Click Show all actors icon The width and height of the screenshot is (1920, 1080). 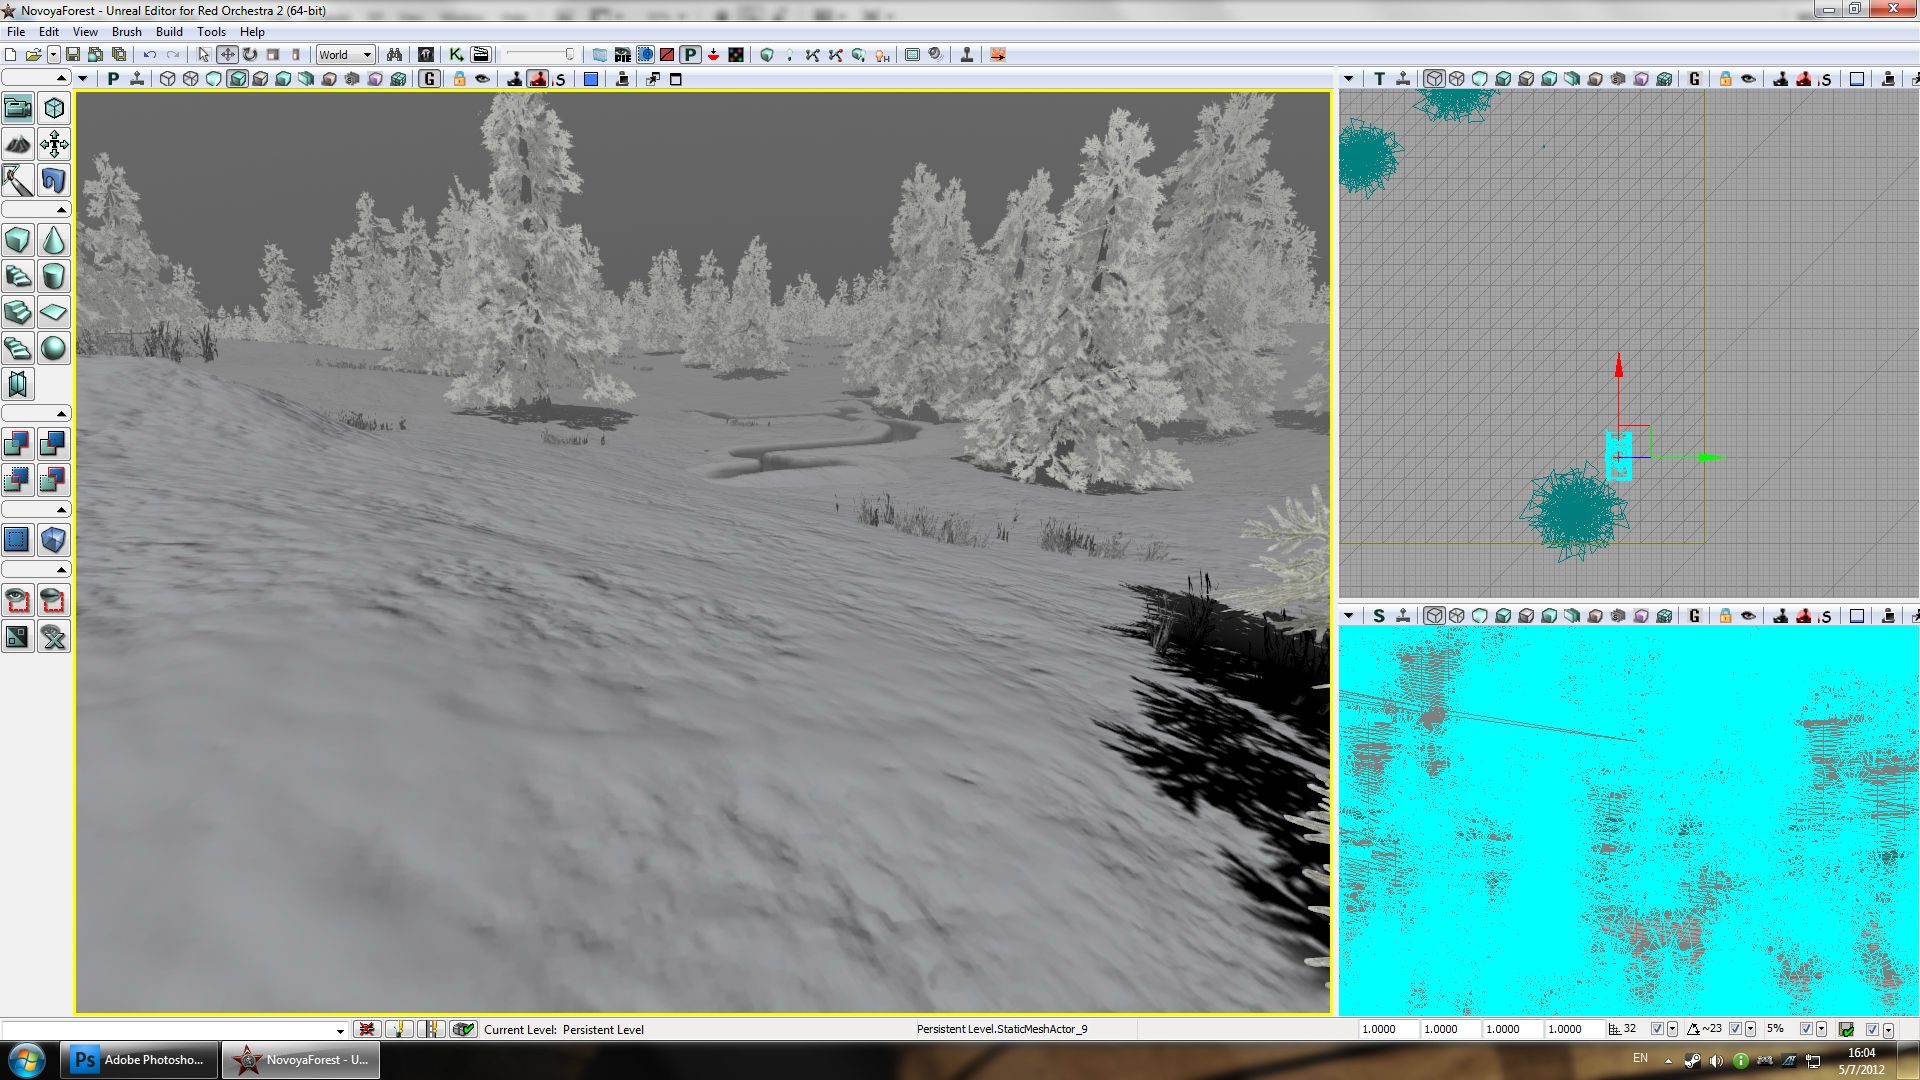click(x=54, y=636)
